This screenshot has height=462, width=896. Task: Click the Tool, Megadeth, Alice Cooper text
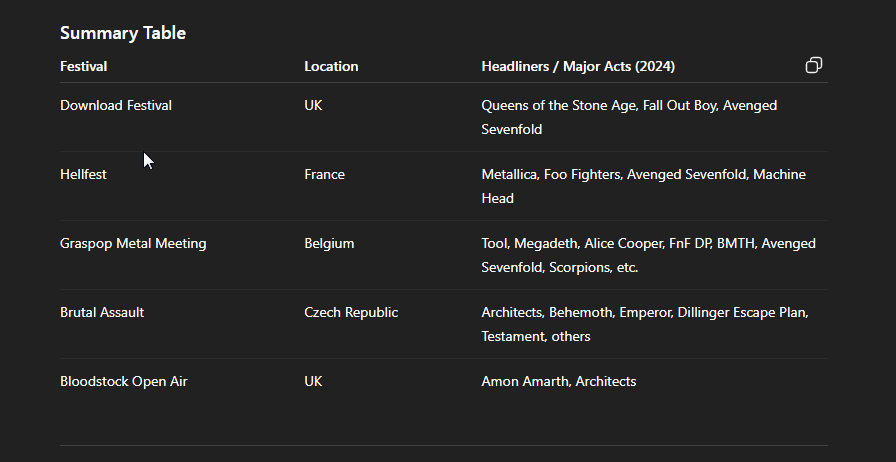coord(649,256)
